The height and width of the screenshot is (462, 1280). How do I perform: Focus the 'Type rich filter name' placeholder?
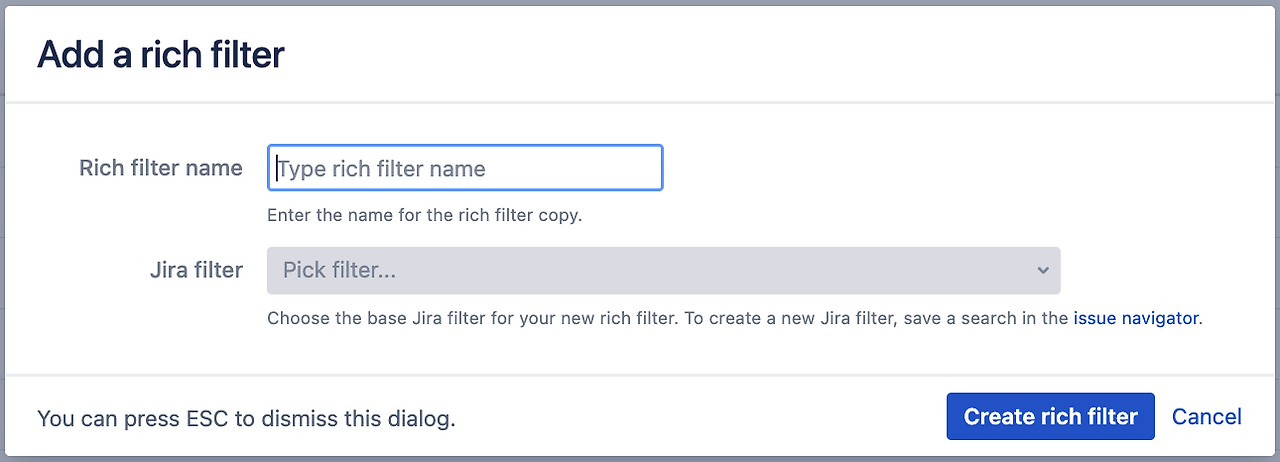(x=382, y=169)
